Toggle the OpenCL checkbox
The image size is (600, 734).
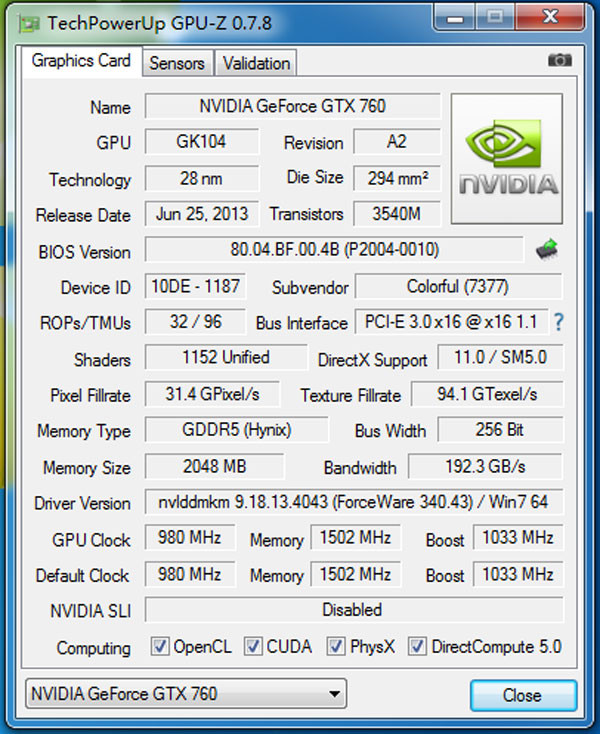point(160,646)
